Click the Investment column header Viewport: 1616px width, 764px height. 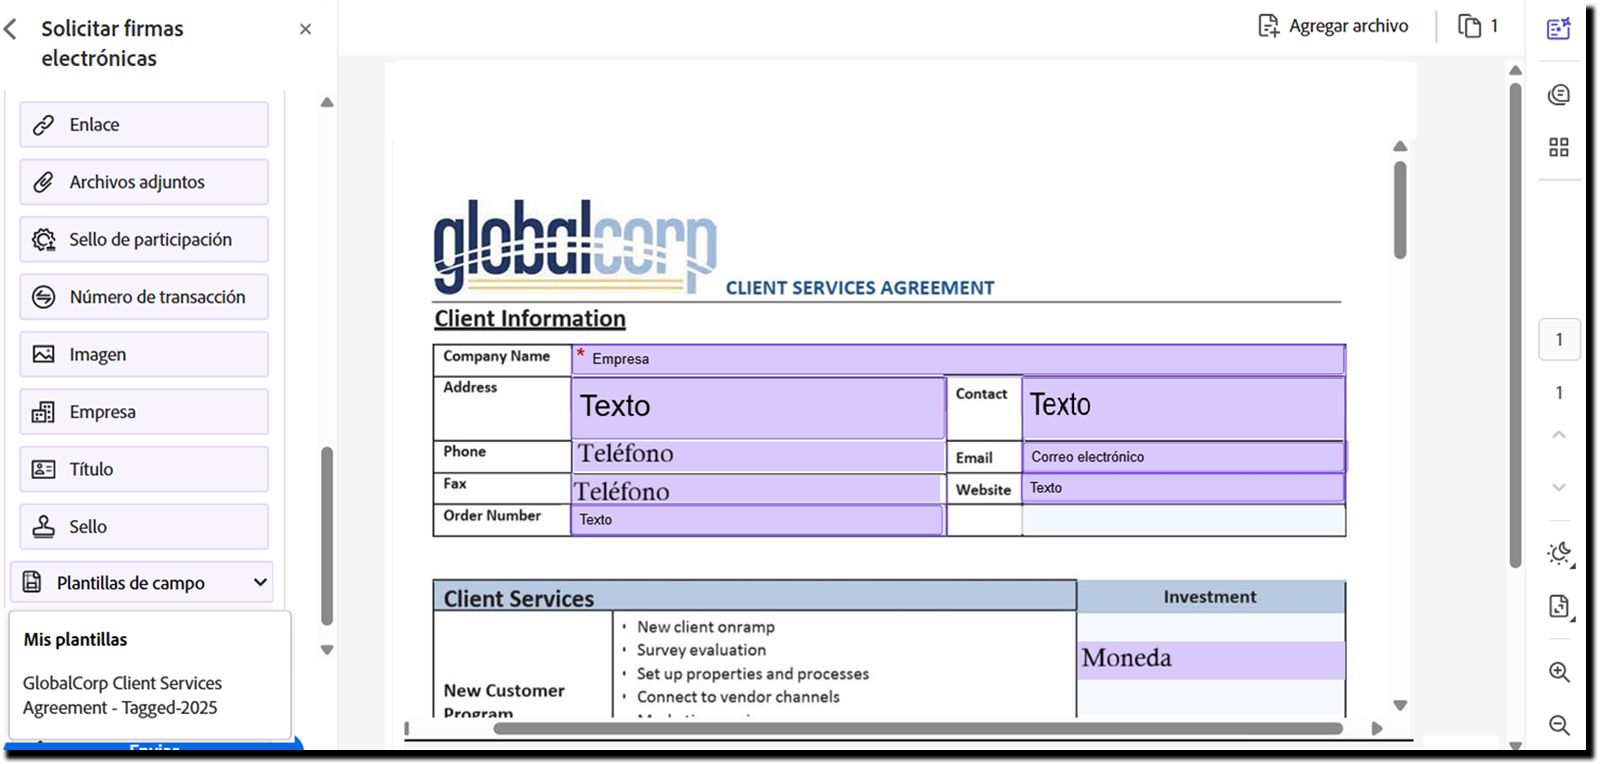1210,597
